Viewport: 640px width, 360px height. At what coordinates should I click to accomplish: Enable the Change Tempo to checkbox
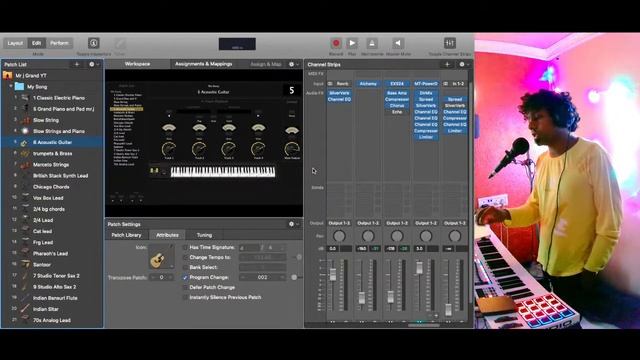pos(185,257)
